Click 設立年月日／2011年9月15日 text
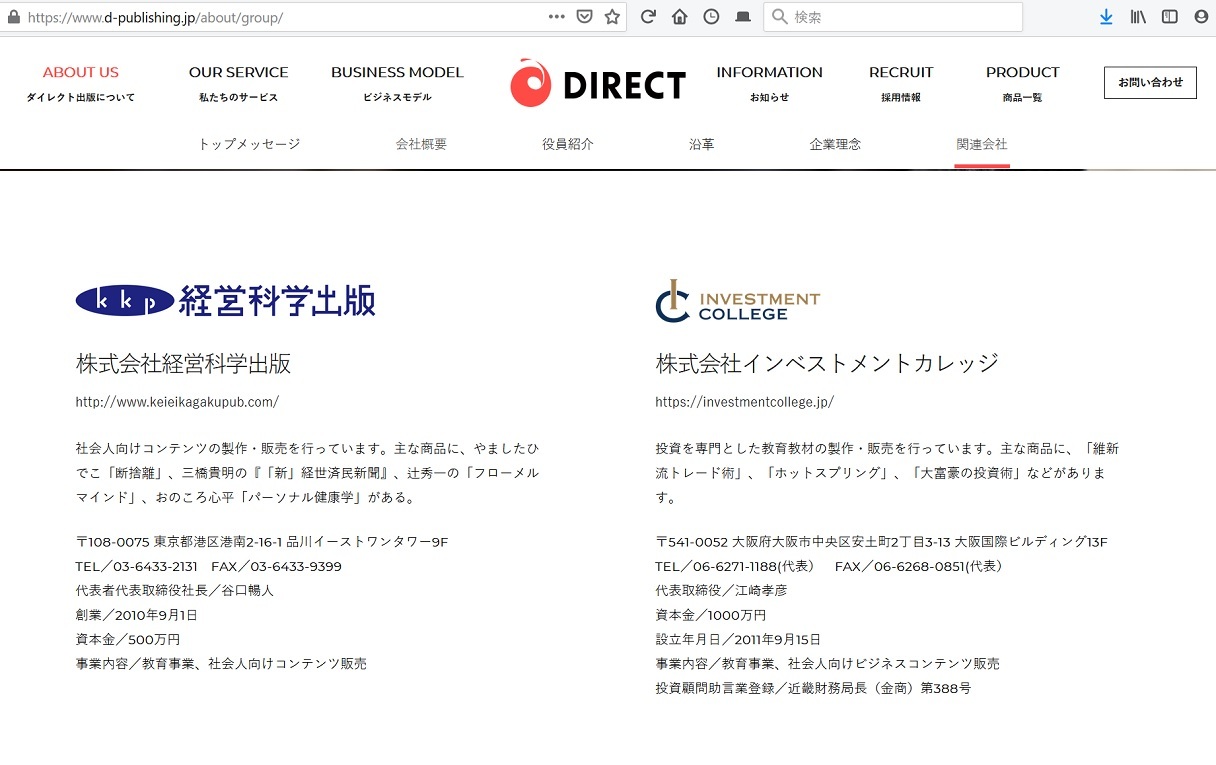1216x765 pixels. pyautogui.click(x=738, y=639)
